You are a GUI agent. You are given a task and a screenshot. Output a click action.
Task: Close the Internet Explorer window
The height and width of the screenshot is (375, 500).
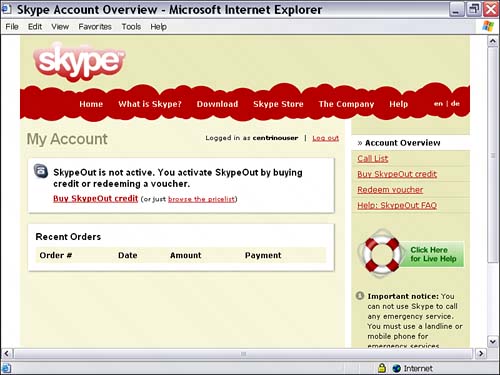[491, 9]
